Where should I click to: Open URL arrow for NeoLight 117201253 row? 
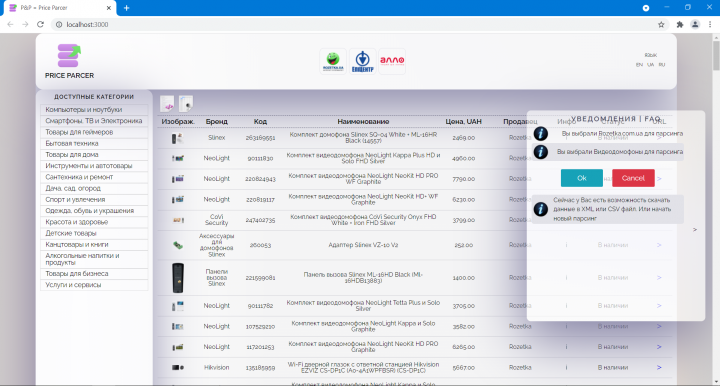[659, 347]
